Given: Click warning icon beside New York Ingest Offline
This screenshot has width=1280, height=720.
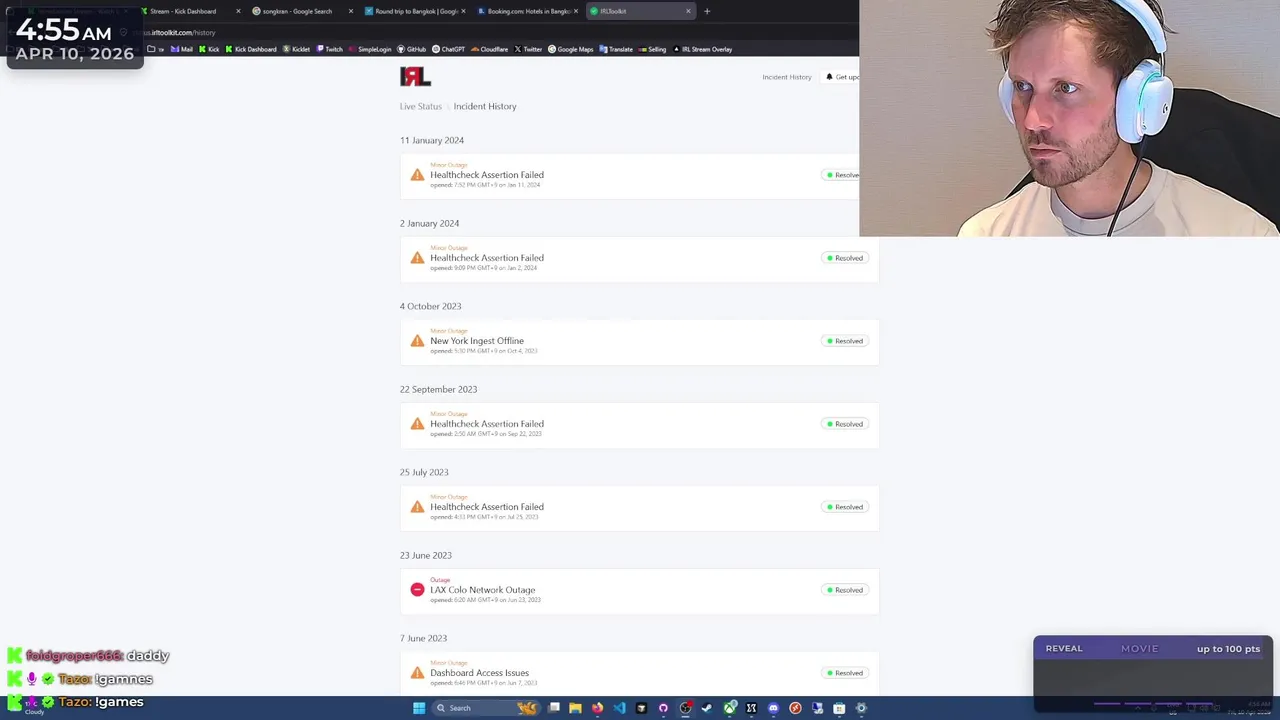Looking at the screenshot, I should tap(417, 341).
